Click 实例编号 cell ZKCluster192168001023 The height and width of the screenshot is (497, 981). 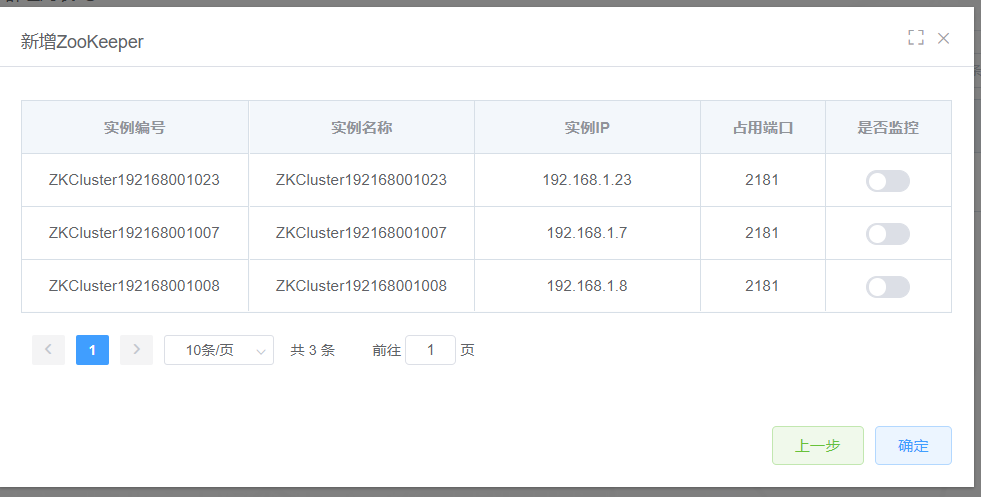pyautogui.click(x=135, y=180)
